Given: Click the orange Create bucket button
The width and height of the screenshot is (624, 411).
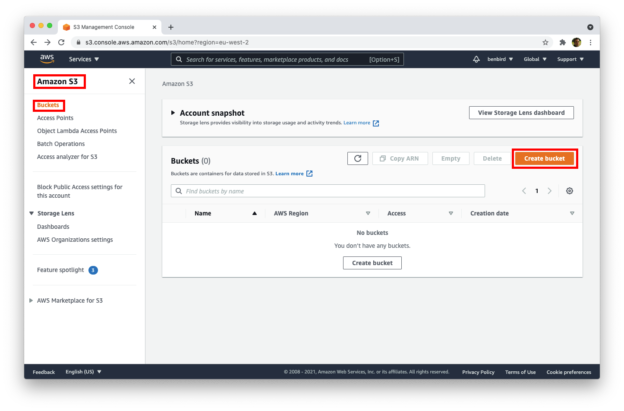Looking at the screenshot, I should tap(544, 158).
